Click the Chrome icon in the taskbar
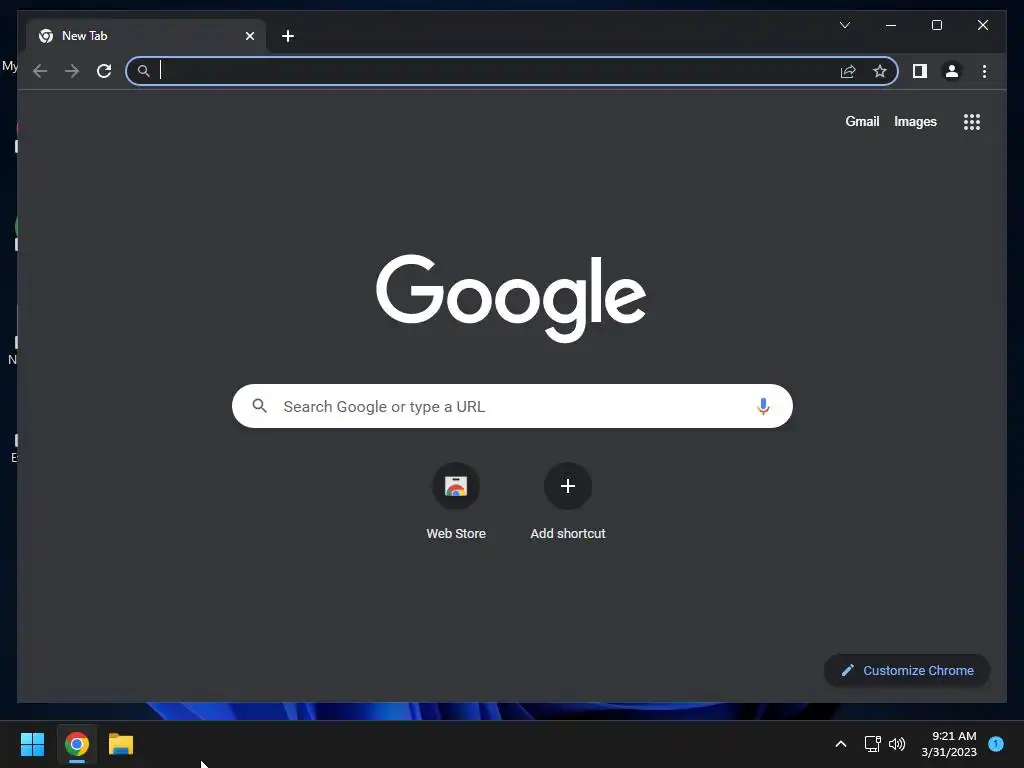 76,744
